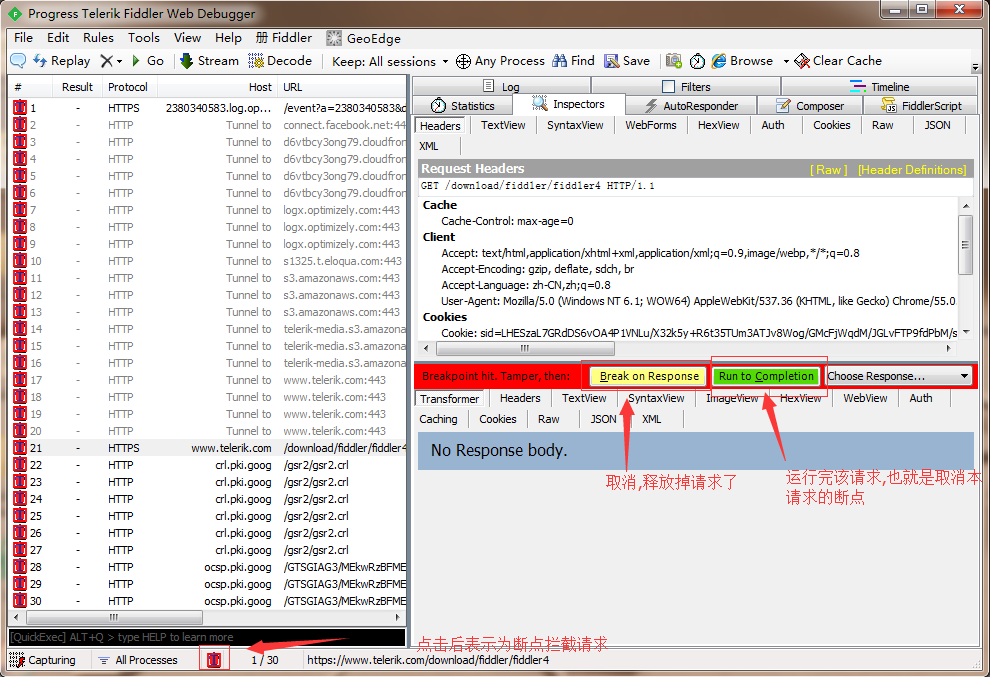Switch to the Inspectors tab
Screen dimensions: 990x677
pyautogui.click(x=568, y=104)
